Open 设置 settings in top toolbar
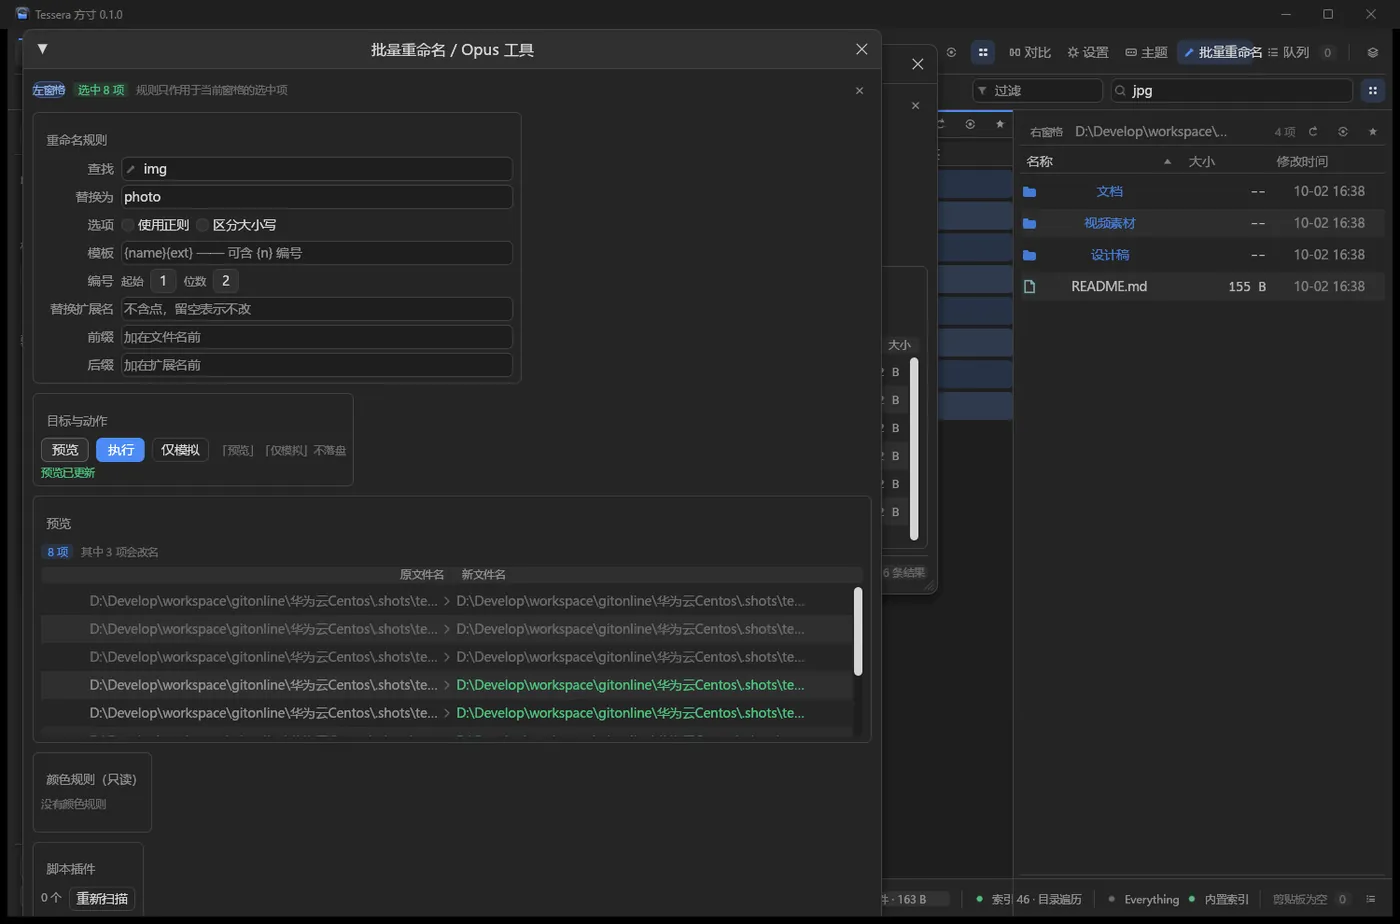The image size is (1400, 924). pyautogui.click(x=1088, y=52)
